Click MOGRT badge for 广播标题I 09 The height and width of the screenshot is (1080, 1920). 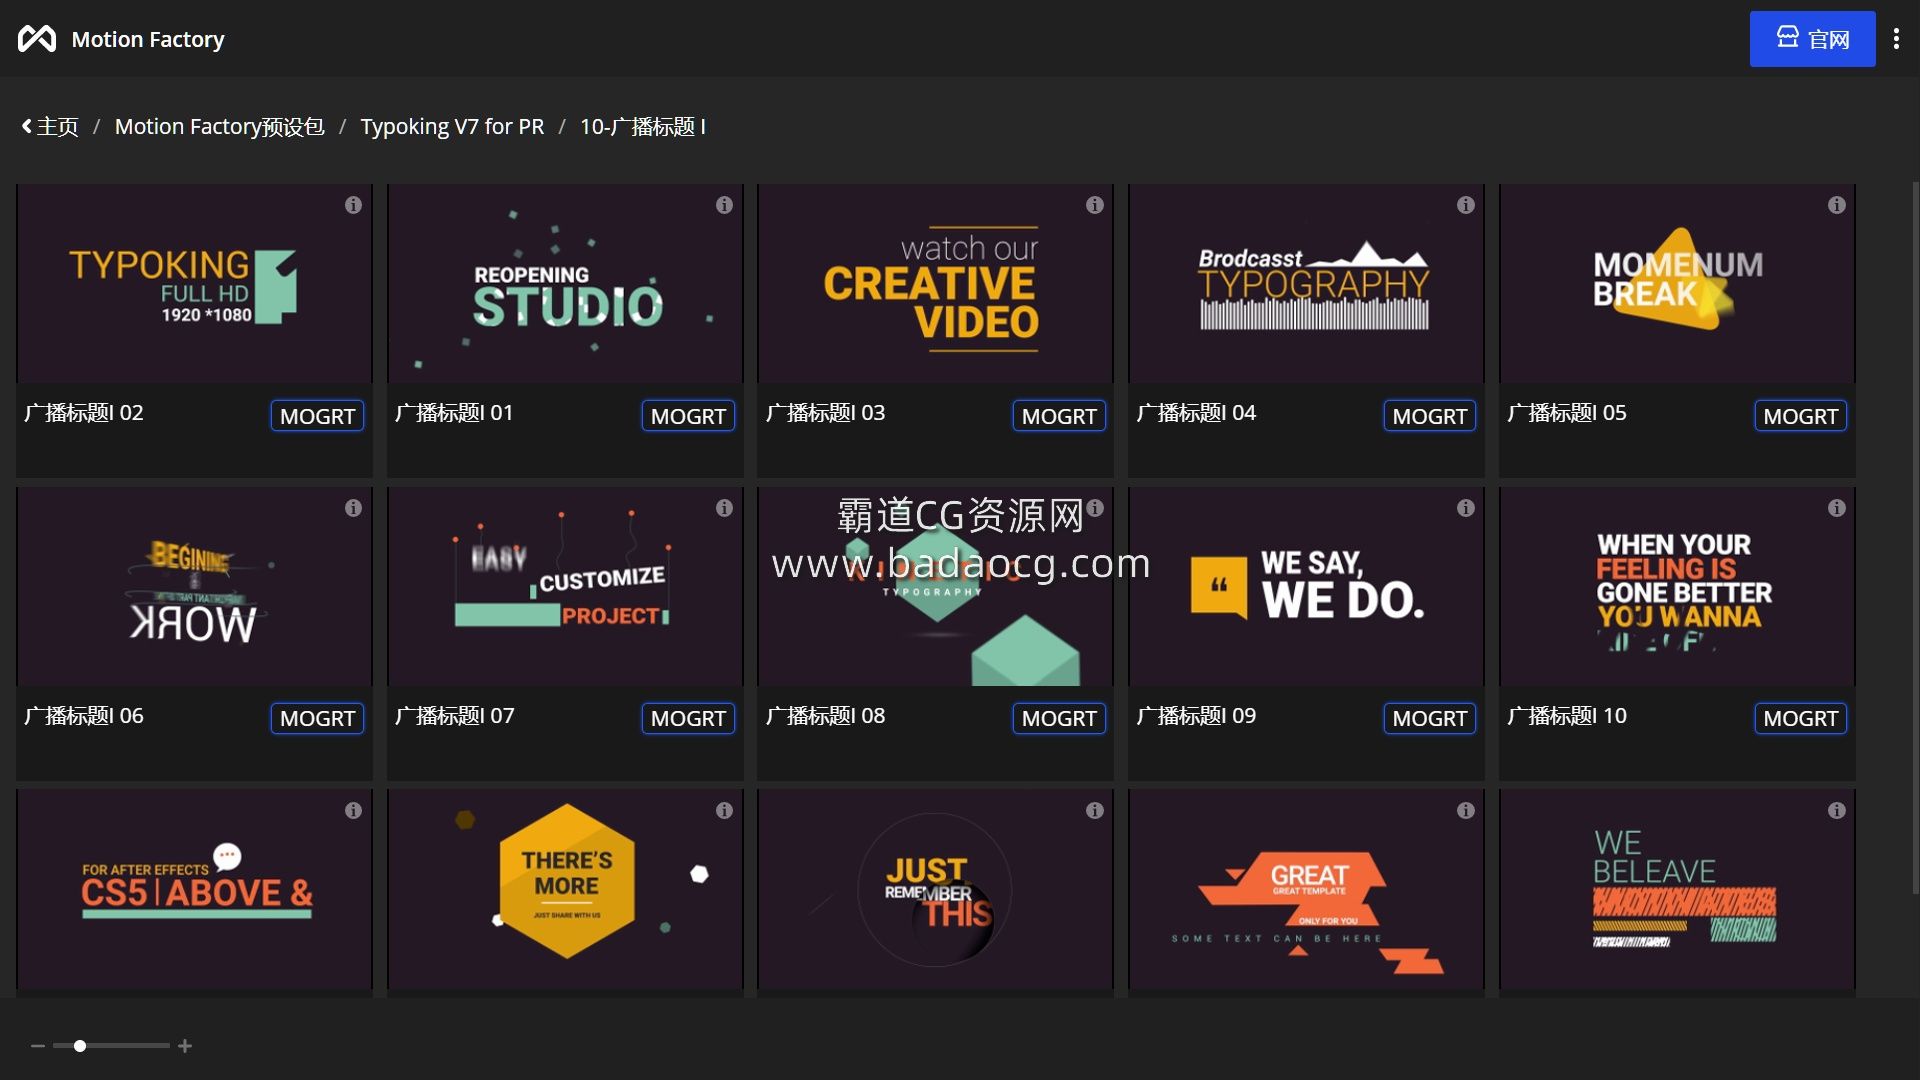pyautogui.click(x=1430, y=718)
